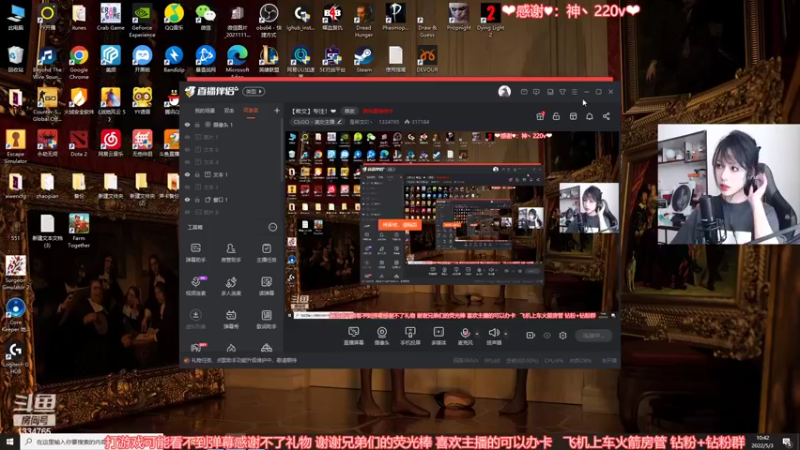
Task: Select the highlighted orange scene tab
Action: [x=251, y=111]
